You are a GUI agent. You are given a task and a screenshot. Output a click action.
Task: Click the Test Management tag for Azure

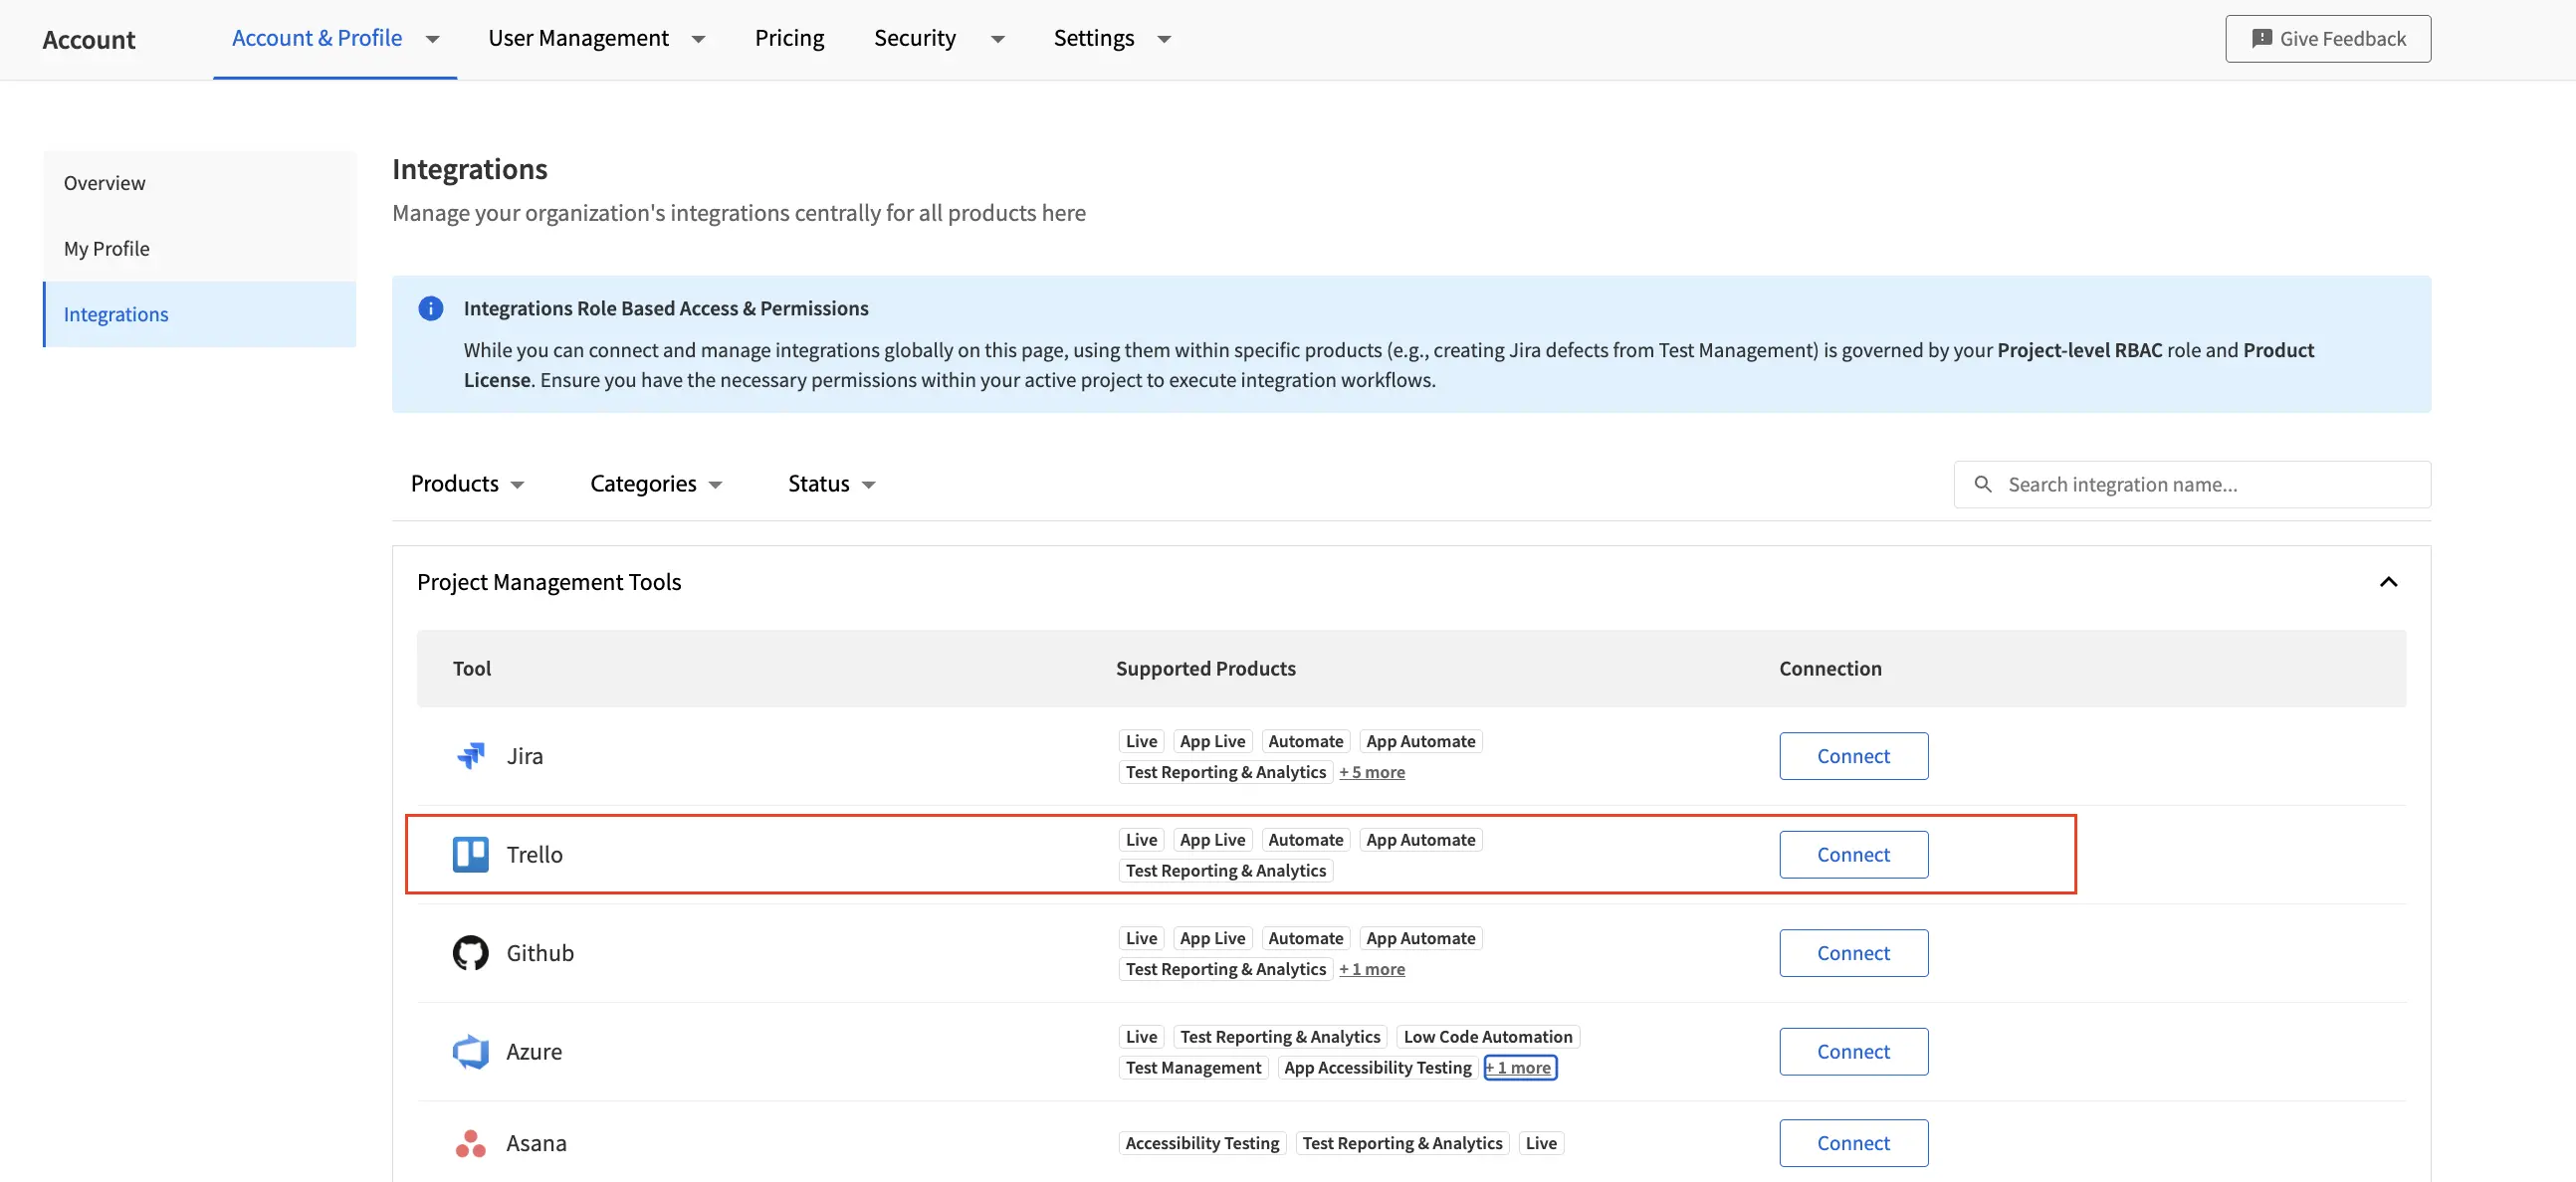click(1193, 1067)
